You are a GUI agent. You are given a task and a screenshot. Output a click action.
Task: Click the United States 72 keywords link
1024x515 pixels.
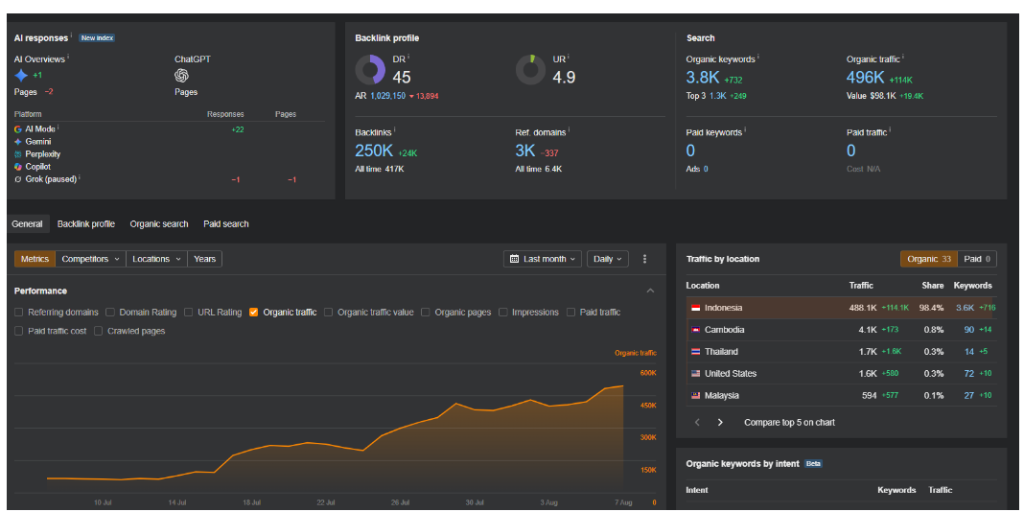tap(969, 373)
